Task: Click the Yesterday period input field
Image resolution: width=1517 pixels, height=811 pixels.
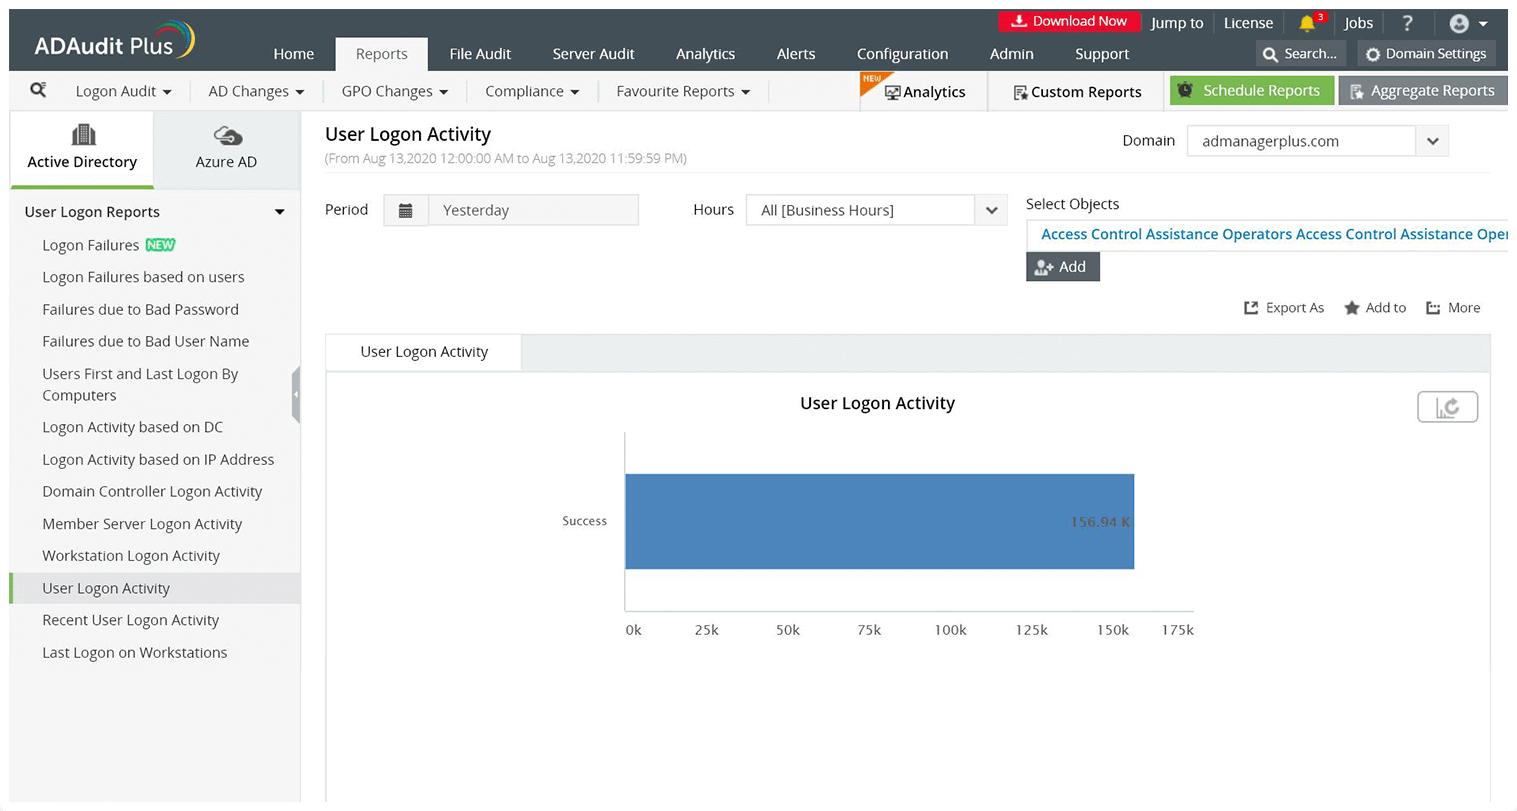Action: click(x=535, y=210)
